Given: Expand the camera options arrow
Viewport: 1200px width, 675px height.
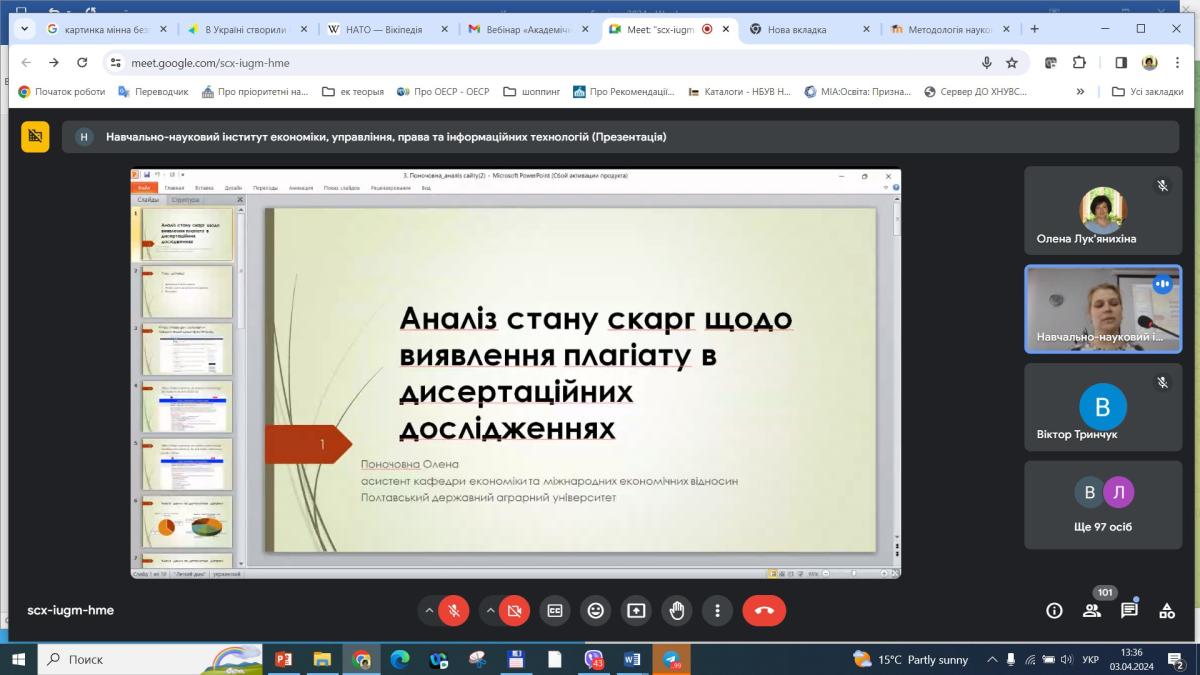Looking at the screenshot, I should tap(489, 610).
